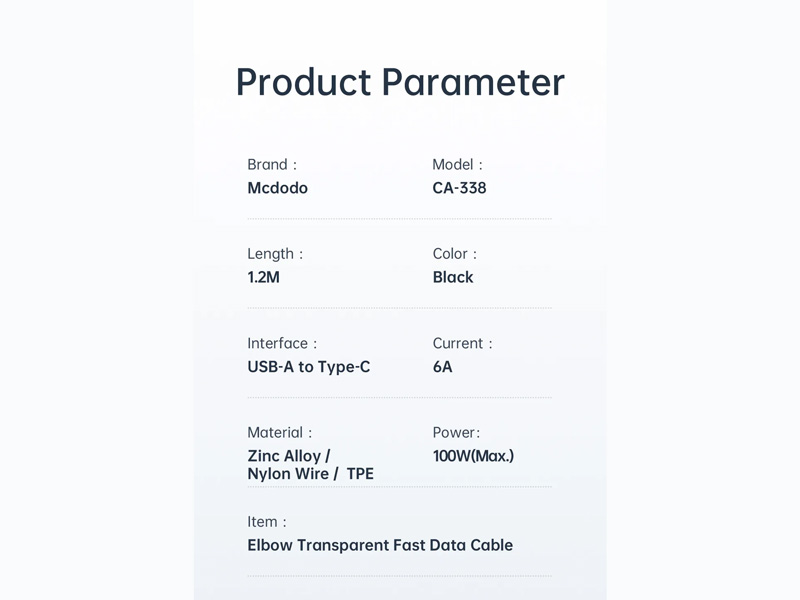This screenshot has height=600, width=800.
Task: Click the Product Parameter heading
Action: tap(400, 82)
